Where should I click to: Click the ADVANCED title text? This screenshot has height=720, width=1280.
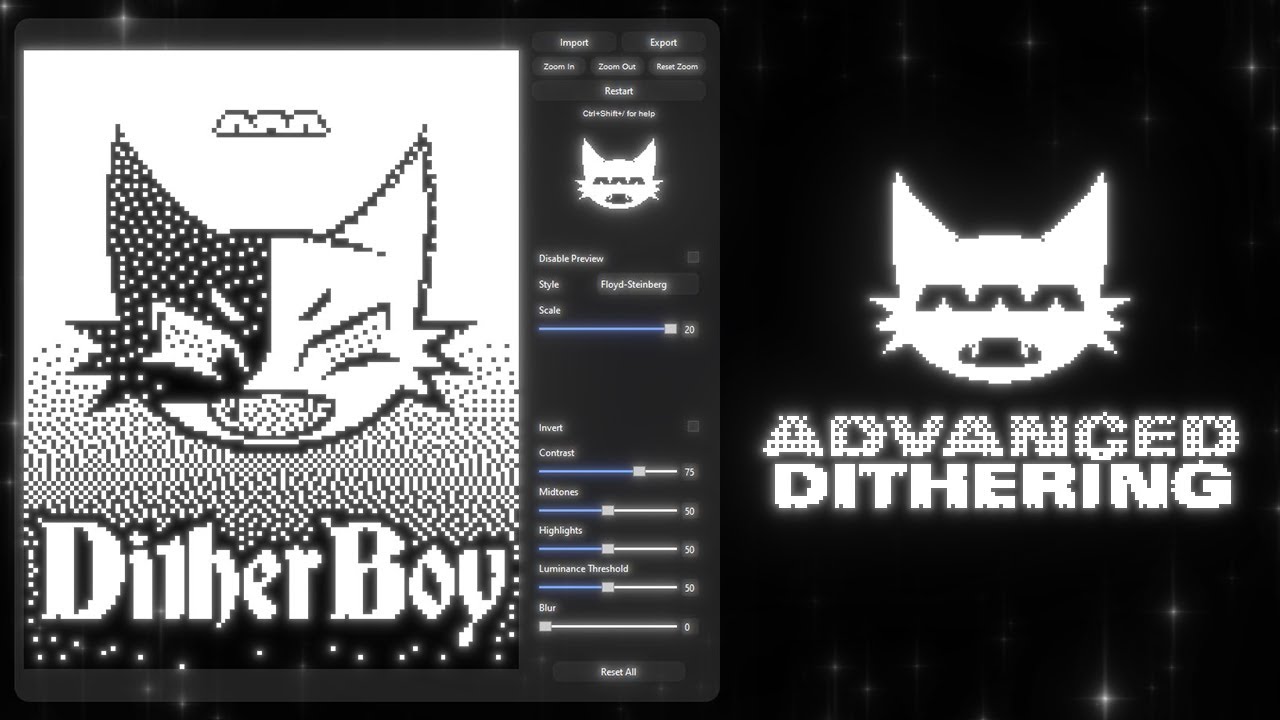(1002, 437)
